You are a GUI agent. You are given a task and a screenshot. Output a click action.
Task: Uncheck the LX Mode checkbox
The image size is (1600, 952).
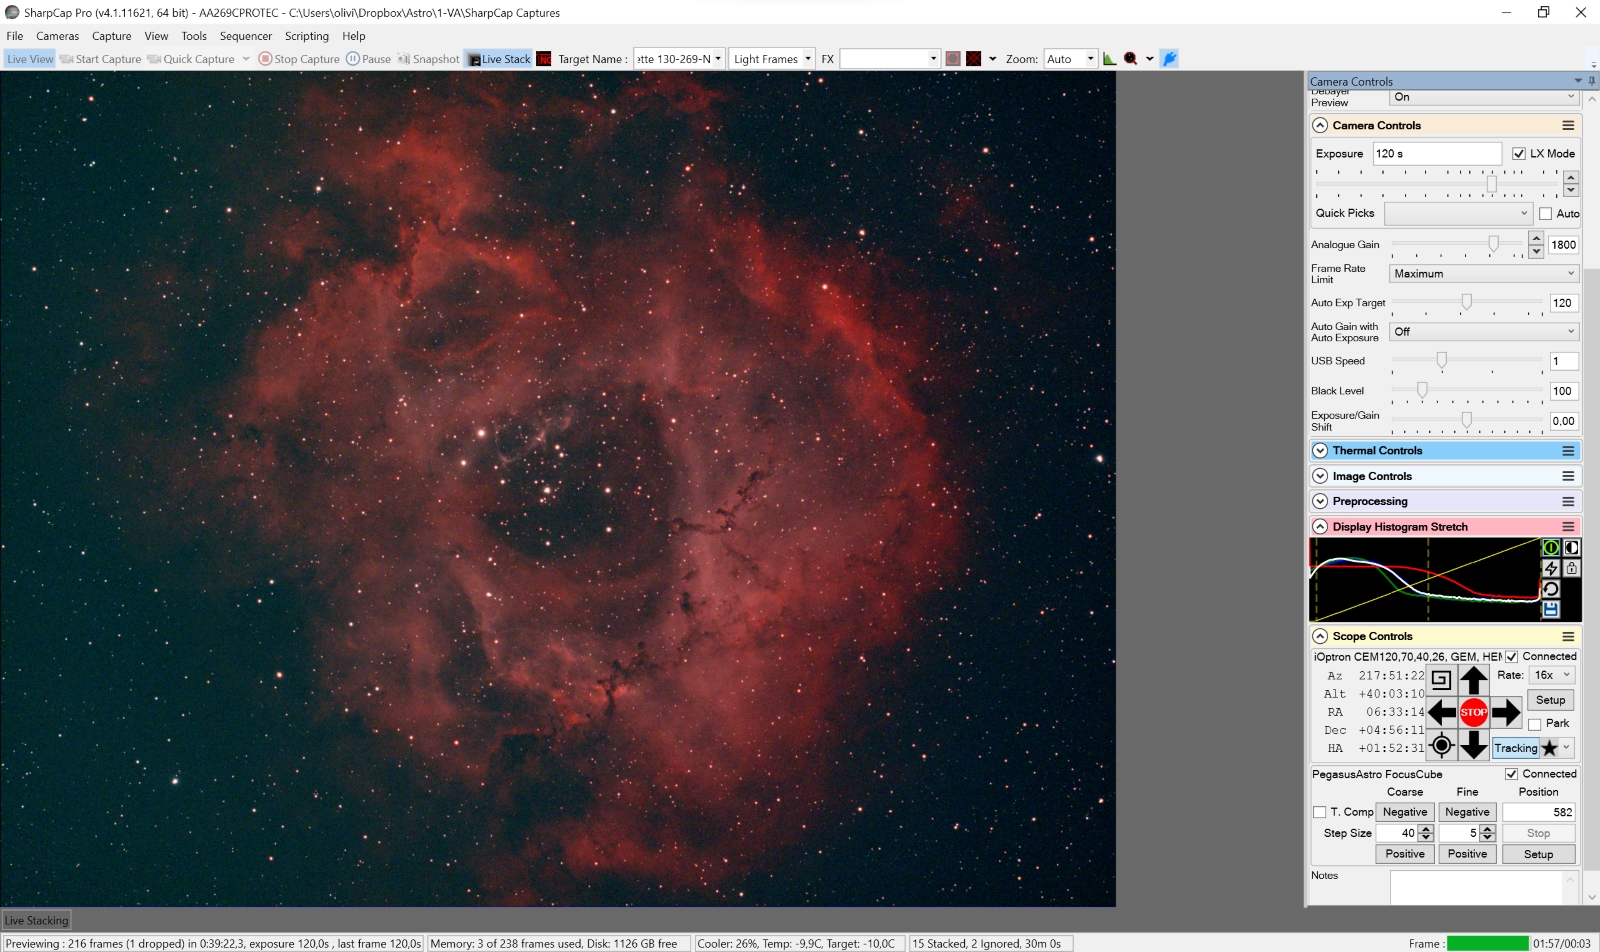1519,154
